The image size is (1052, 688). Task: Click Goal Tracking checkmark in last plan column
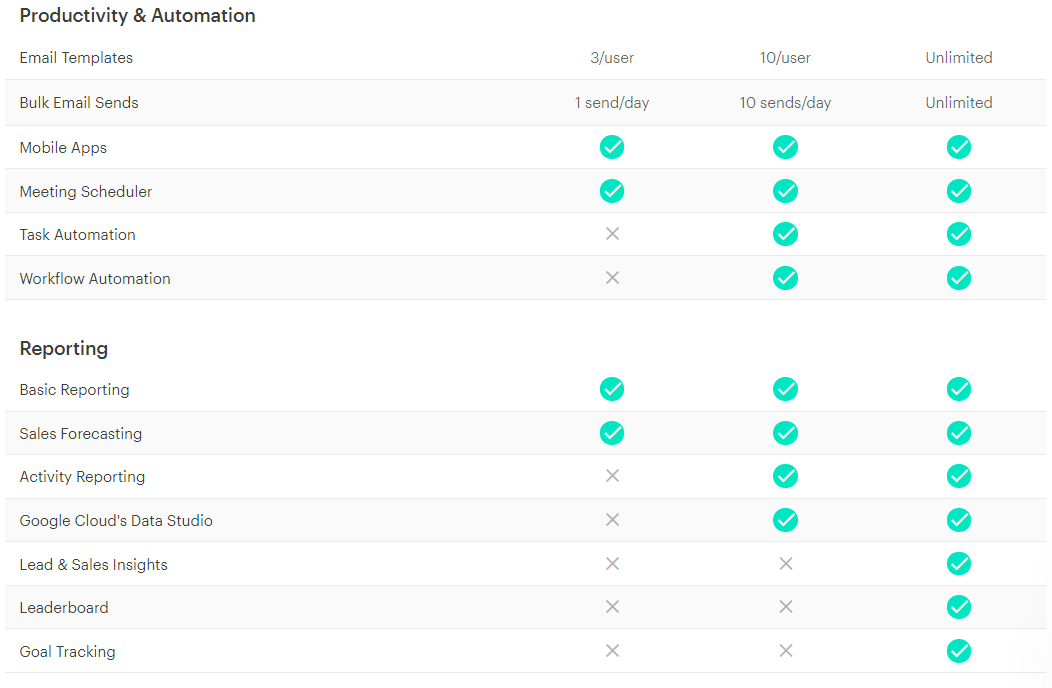click(x=958, y=651)
